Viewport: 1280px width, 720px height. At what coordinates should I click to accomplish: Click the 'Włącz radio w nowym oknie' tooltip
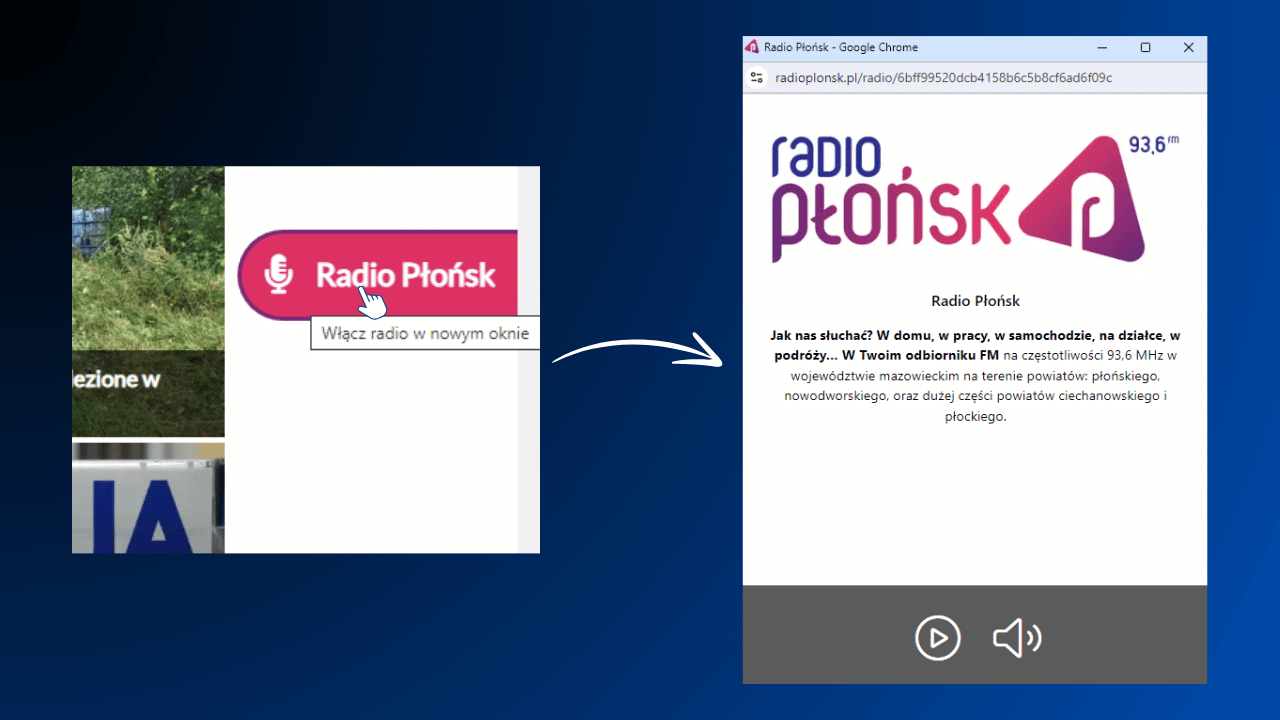click(x=425, y=334)
